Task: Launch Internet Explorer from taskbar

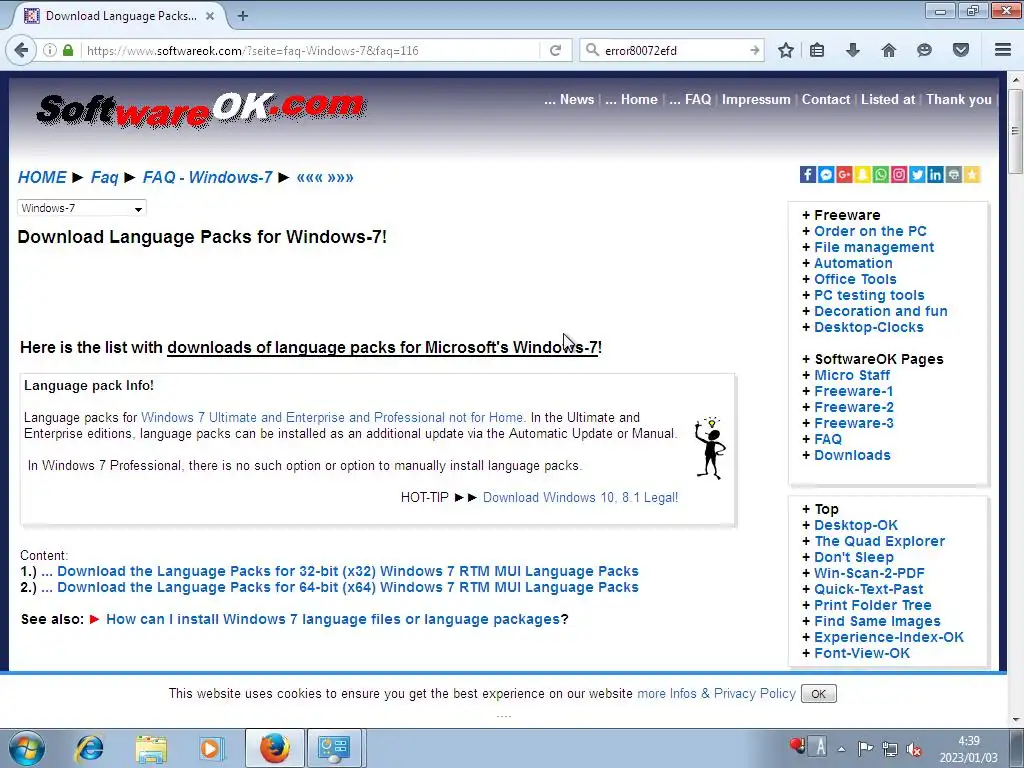Action: 89,748
